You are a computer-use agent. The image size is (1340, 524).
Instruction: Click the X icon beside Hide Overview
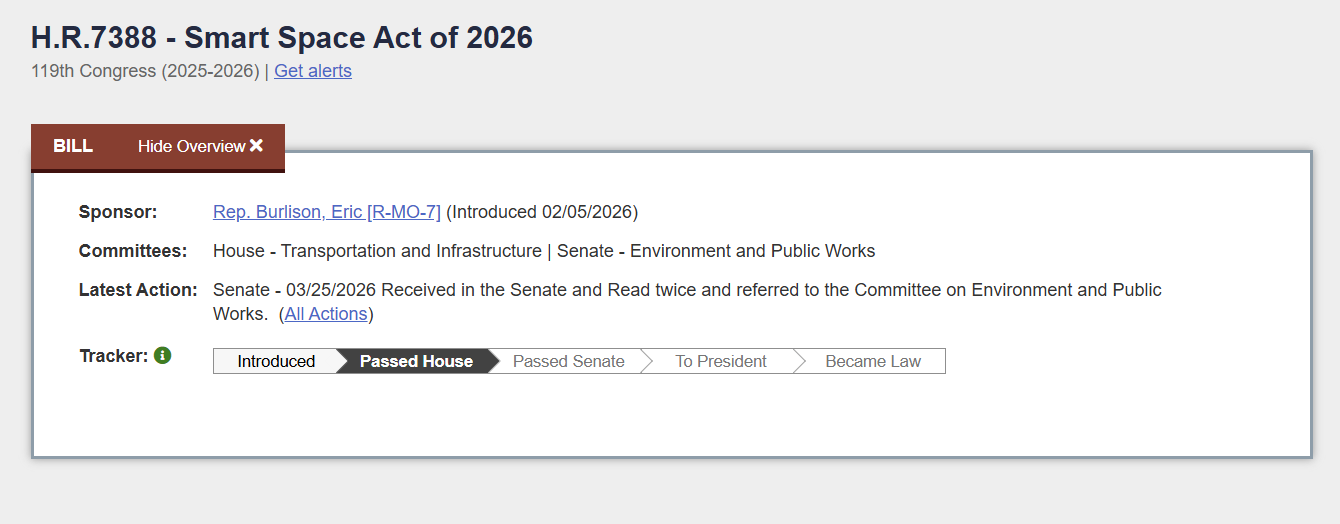pyautogui.click(x=257, y=146)
